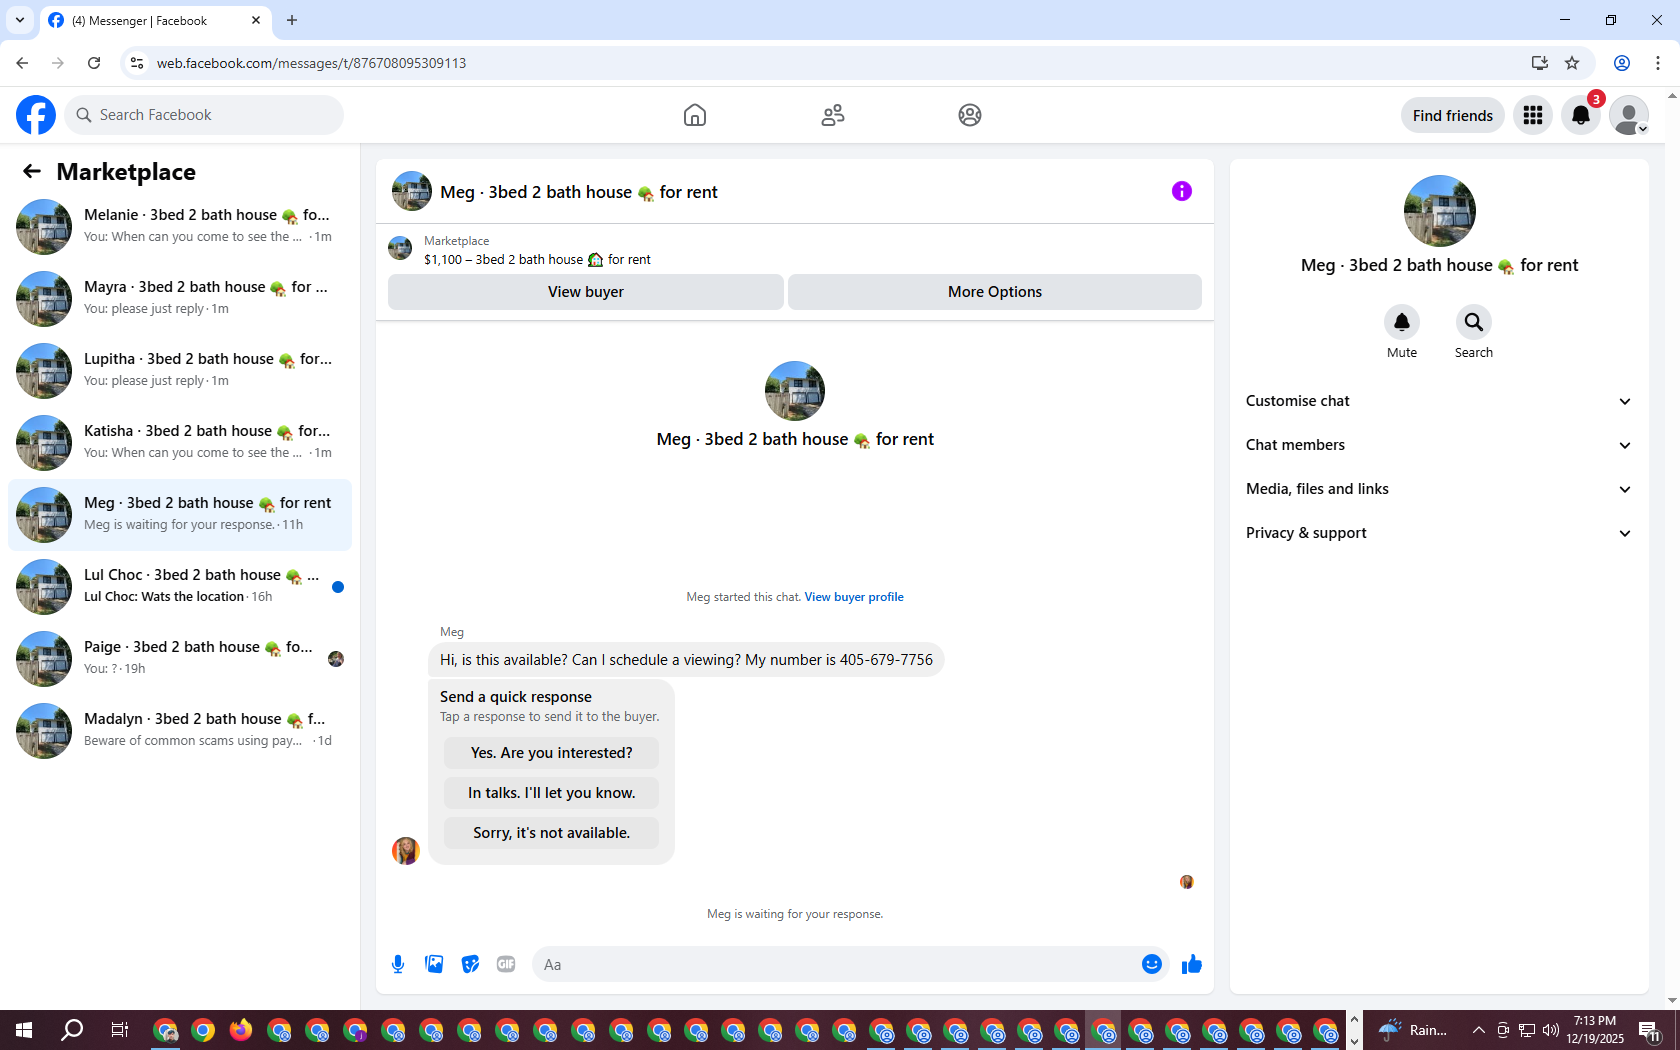Screen dimensions: 1680x1050
Task: Bookmark this page with the star icon
Action: [1572, 63]
